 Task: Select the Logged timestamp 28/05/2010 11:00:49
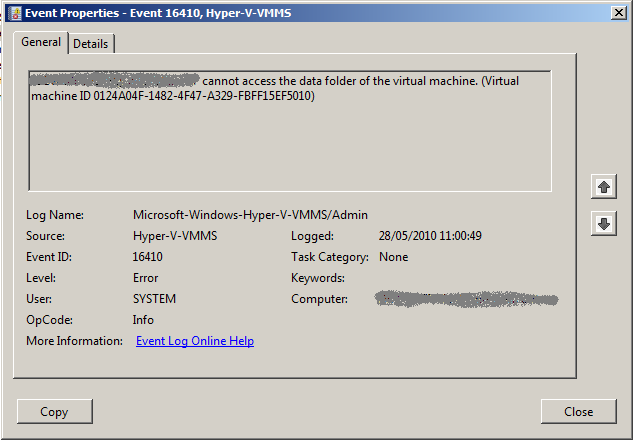(430, 236)
